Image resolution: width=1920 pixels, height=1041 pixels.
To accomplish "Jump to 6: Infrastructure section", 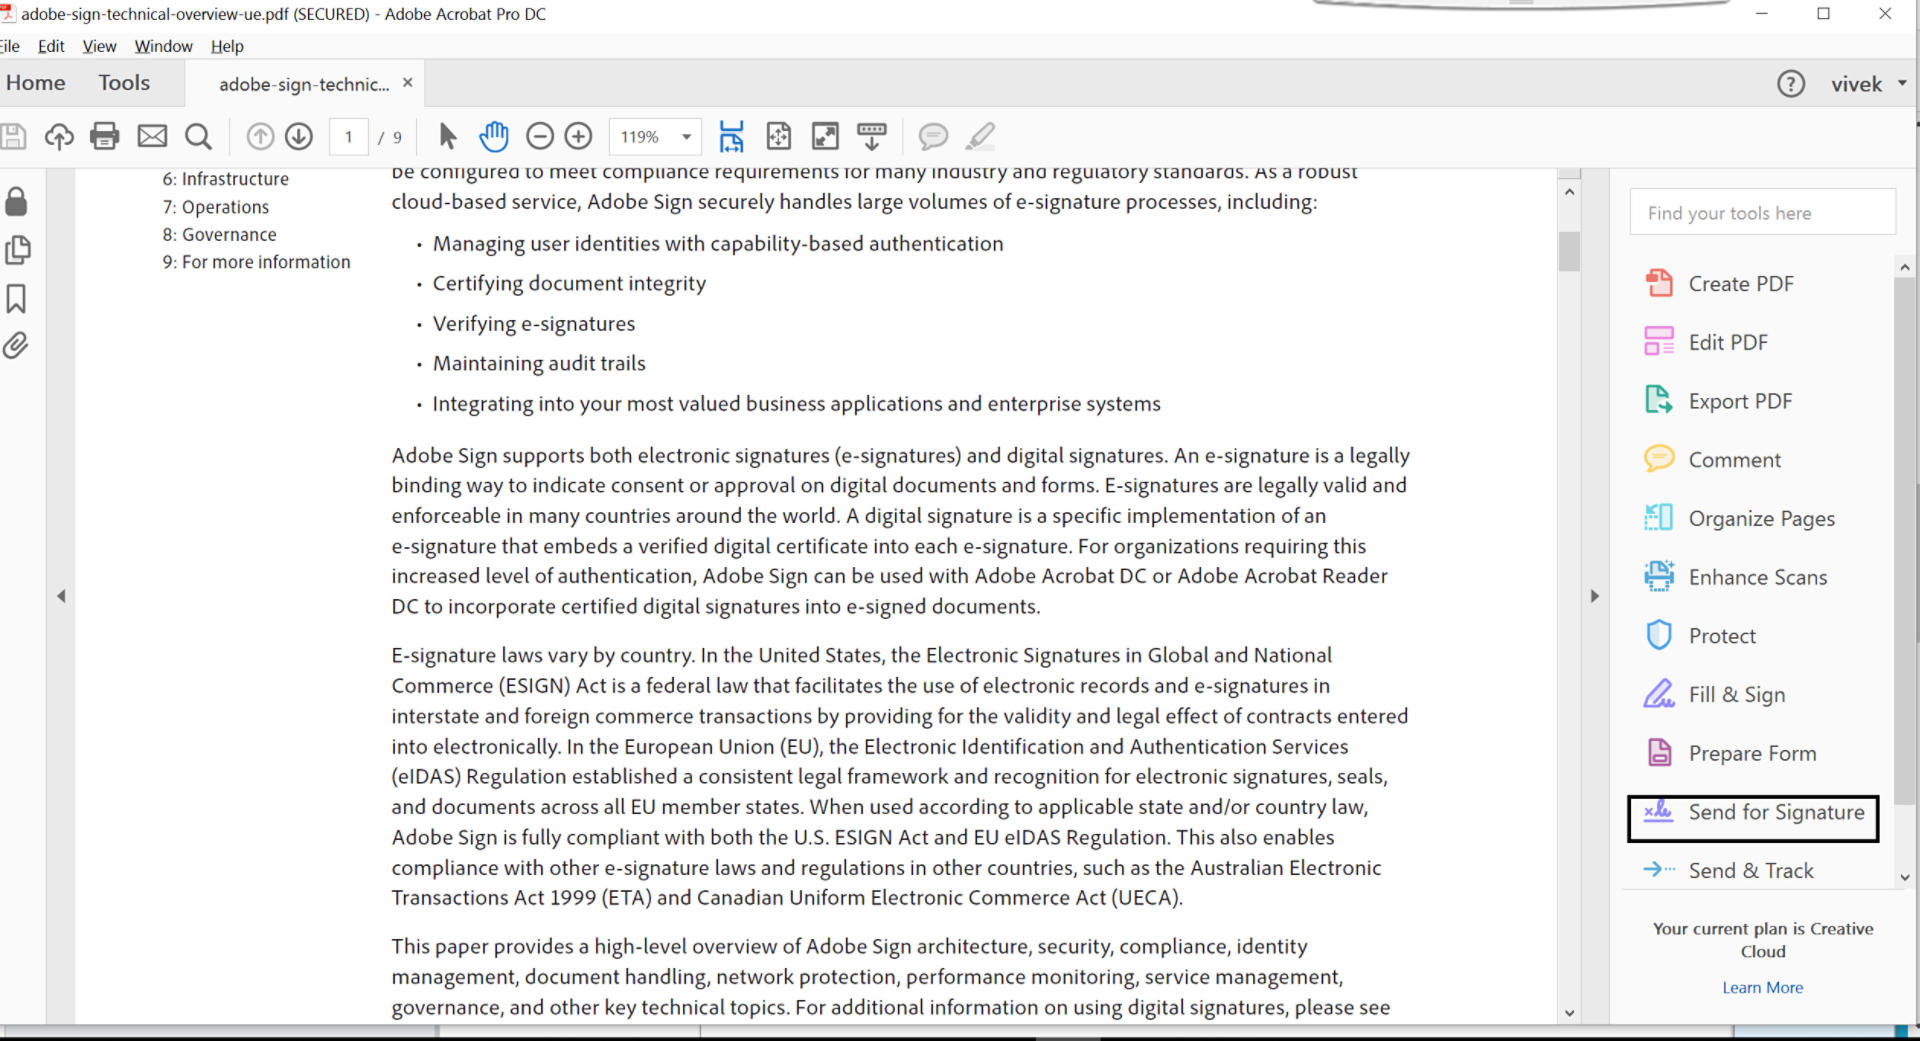I will click(x=225, y=179).
